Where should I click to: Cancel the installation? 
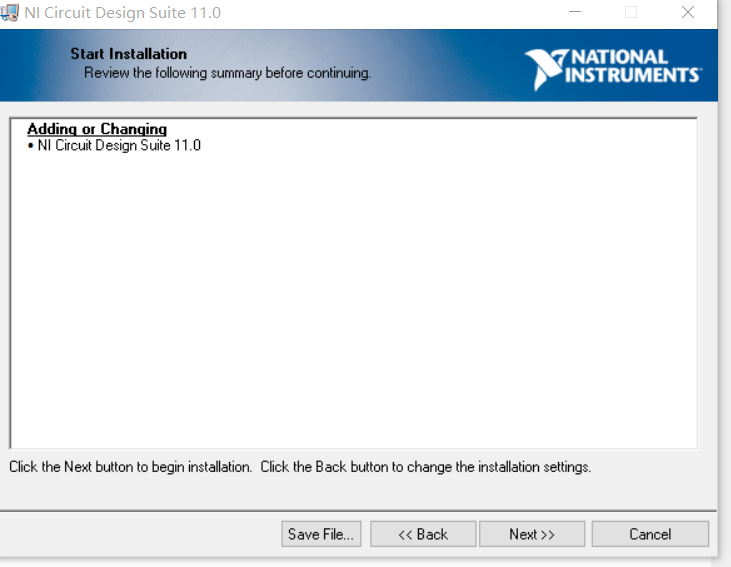click(650, 534)
